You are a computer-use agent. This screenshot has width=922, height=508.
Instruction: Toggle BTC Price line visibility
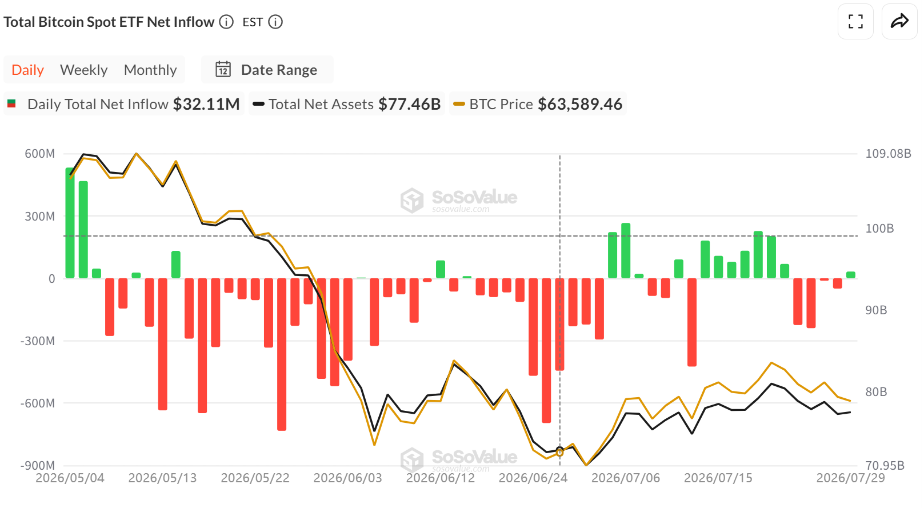point(538,104)
